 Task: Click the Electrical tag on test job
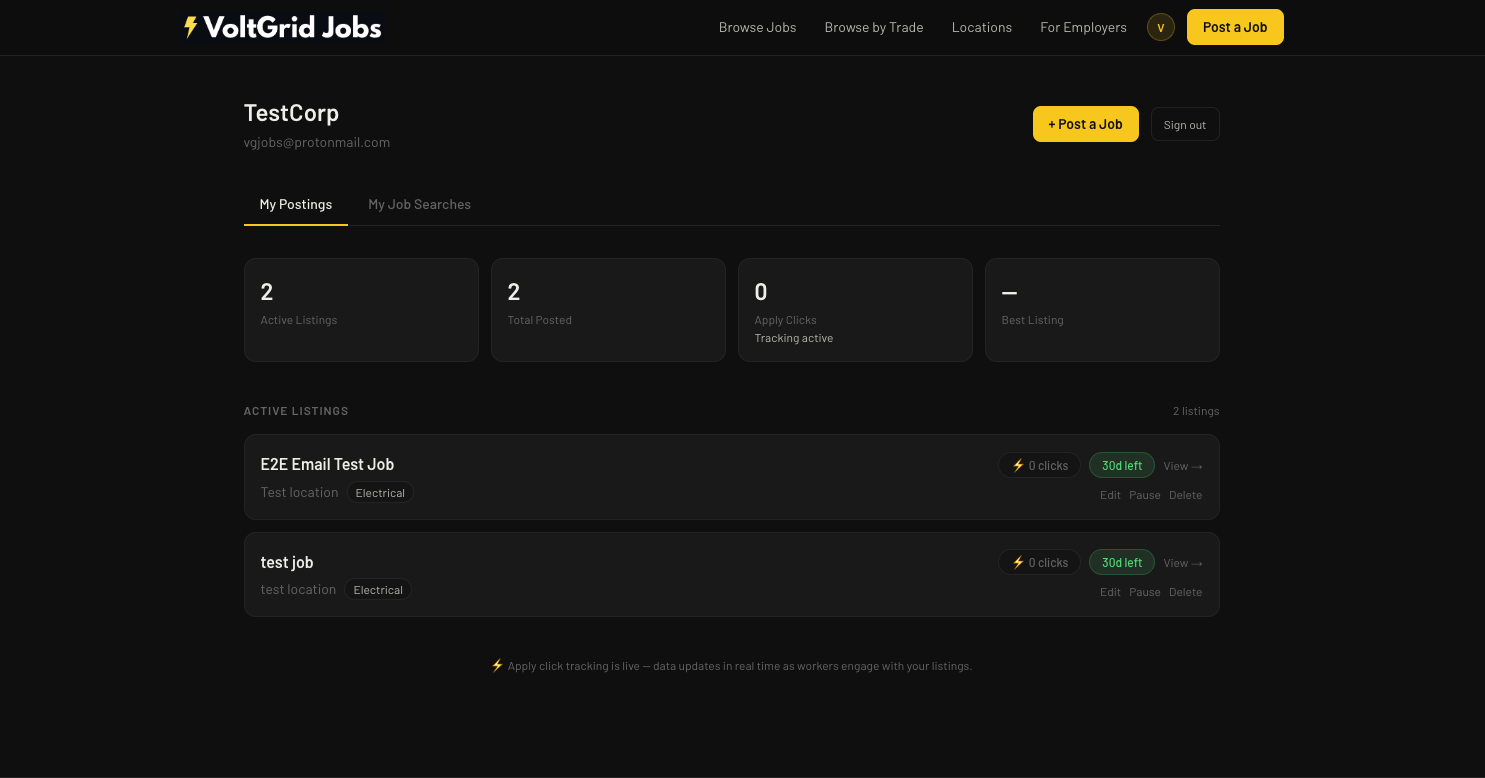point(378,590)
